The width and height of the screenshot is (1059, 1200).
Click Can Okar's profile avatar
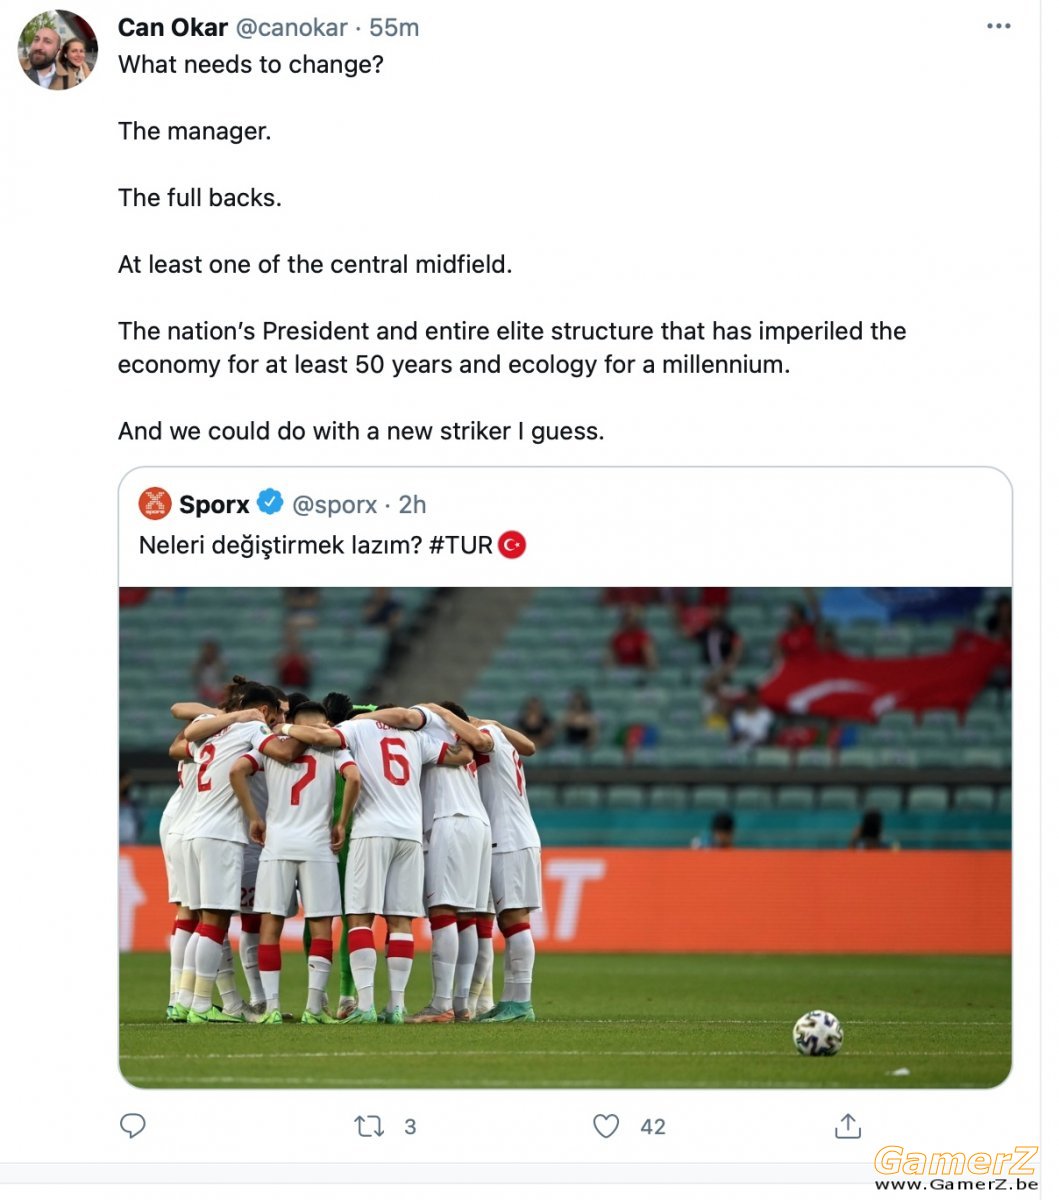[x=58, y=50]
